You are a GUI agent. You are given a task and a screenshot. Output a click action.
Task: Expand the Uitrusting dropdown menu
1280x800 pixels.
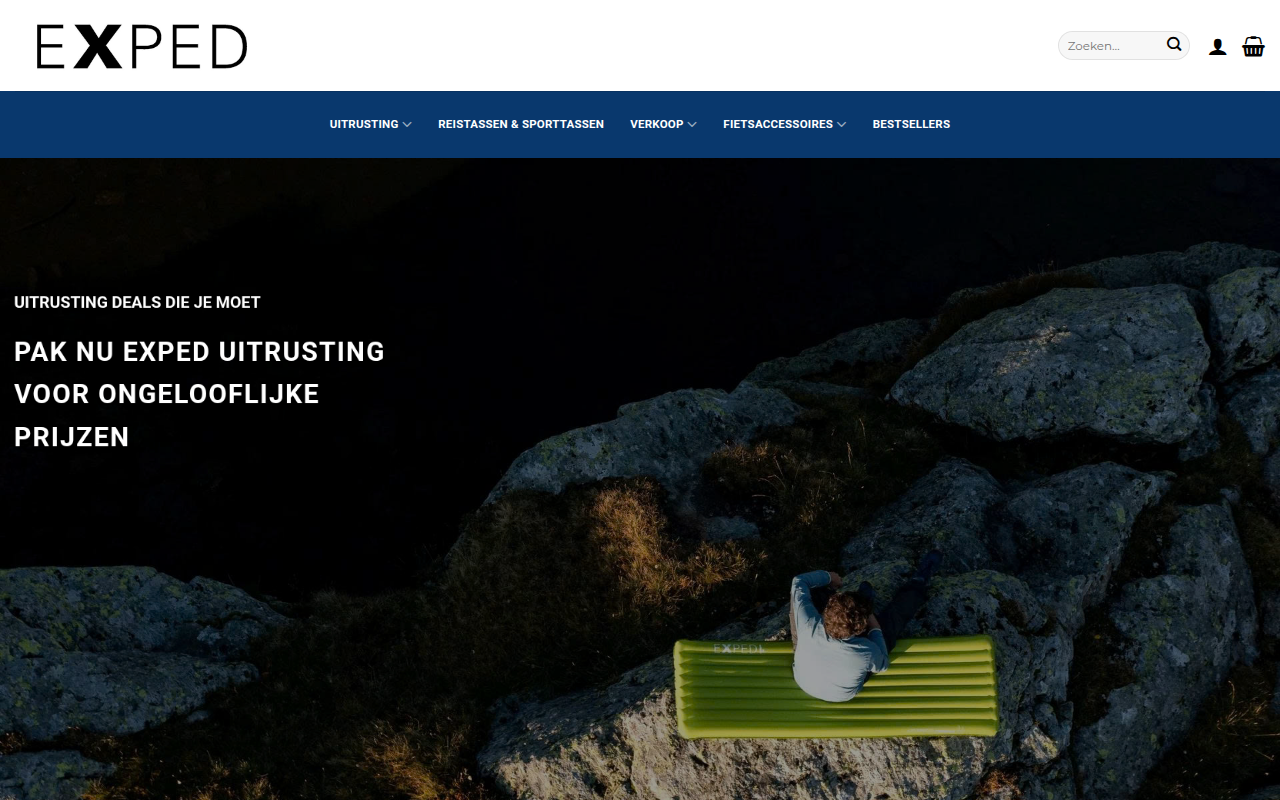tap(370, 124)
